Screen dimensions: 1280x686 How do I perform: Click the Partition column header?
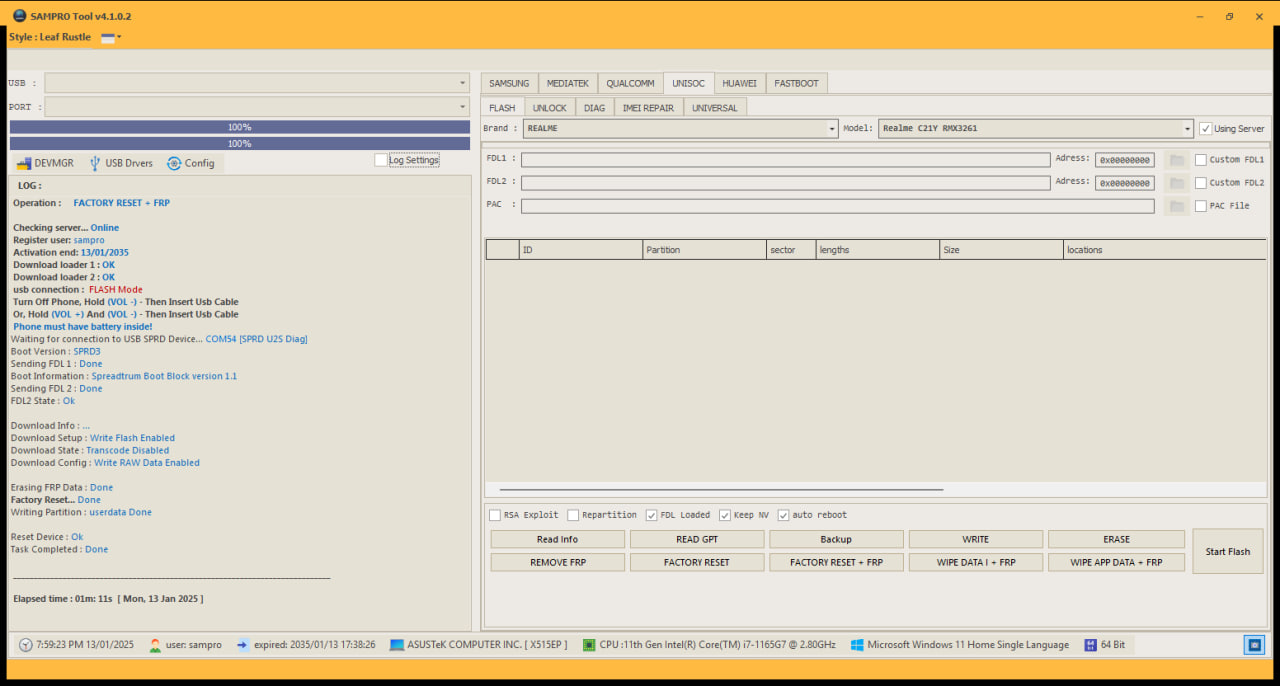[704, 250]
